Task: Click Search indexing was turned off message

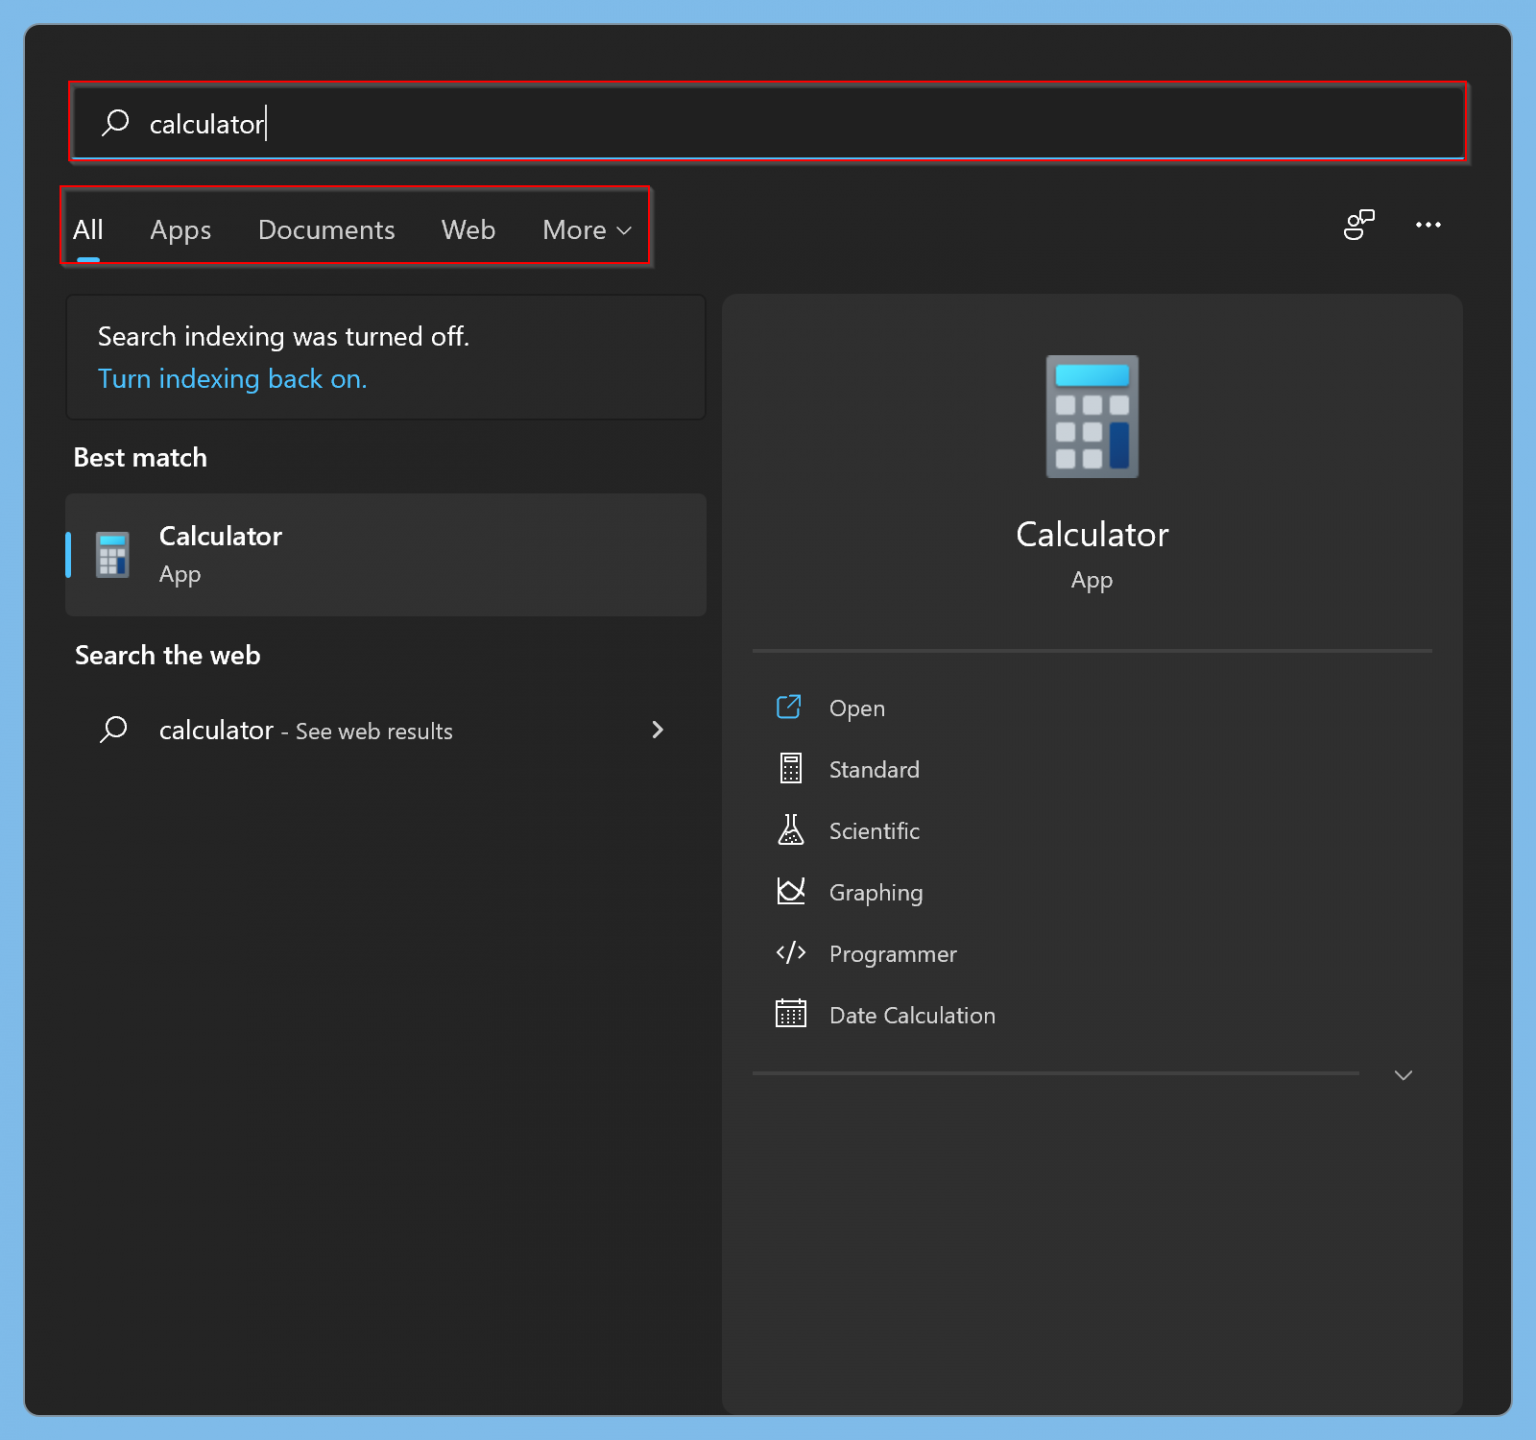Action: tap(283, 337)
